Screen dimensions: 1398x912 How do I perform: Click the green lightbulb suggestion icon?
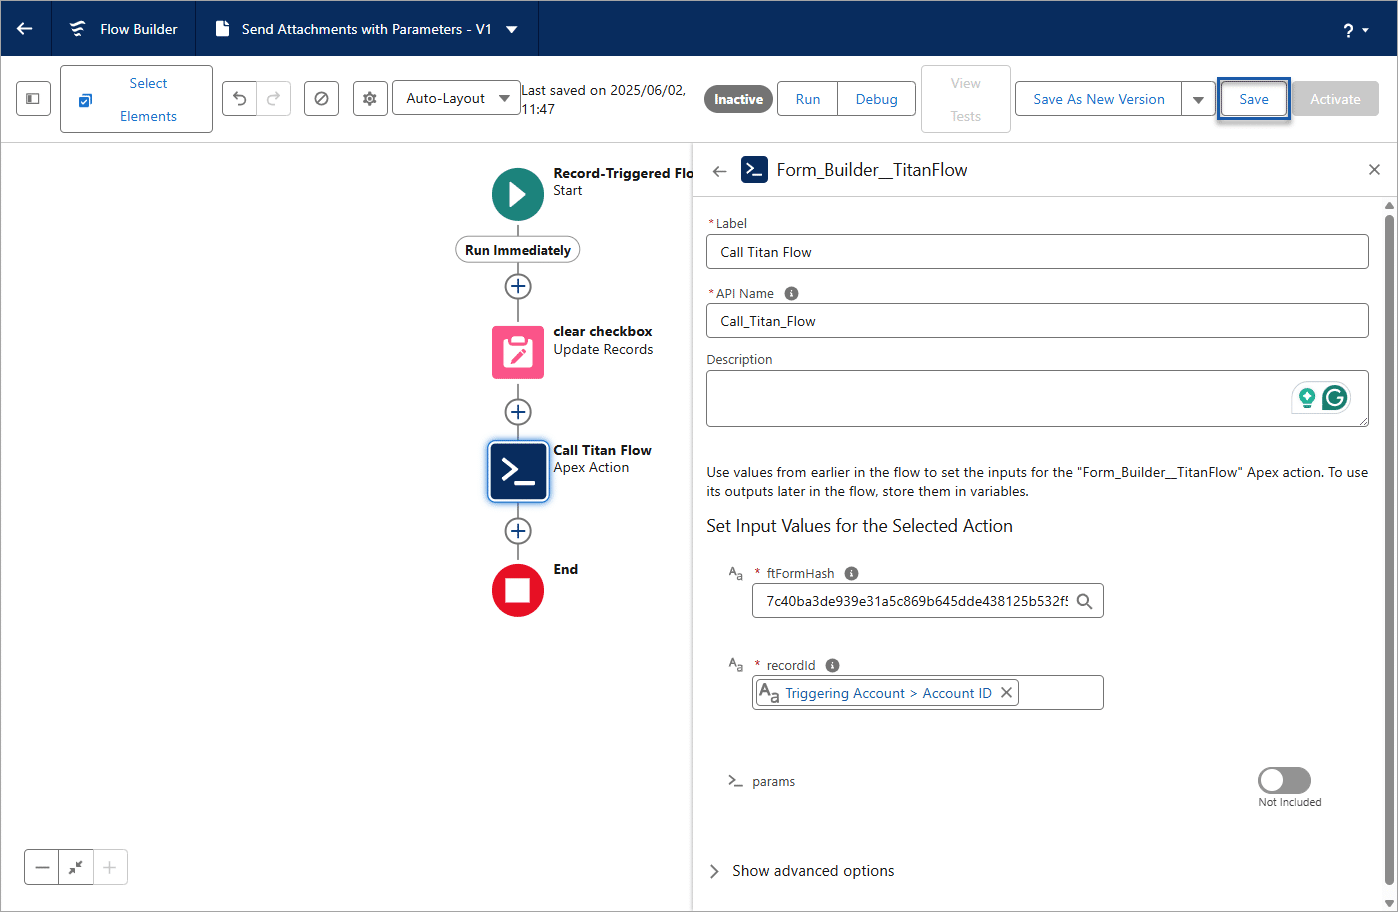1306,398
